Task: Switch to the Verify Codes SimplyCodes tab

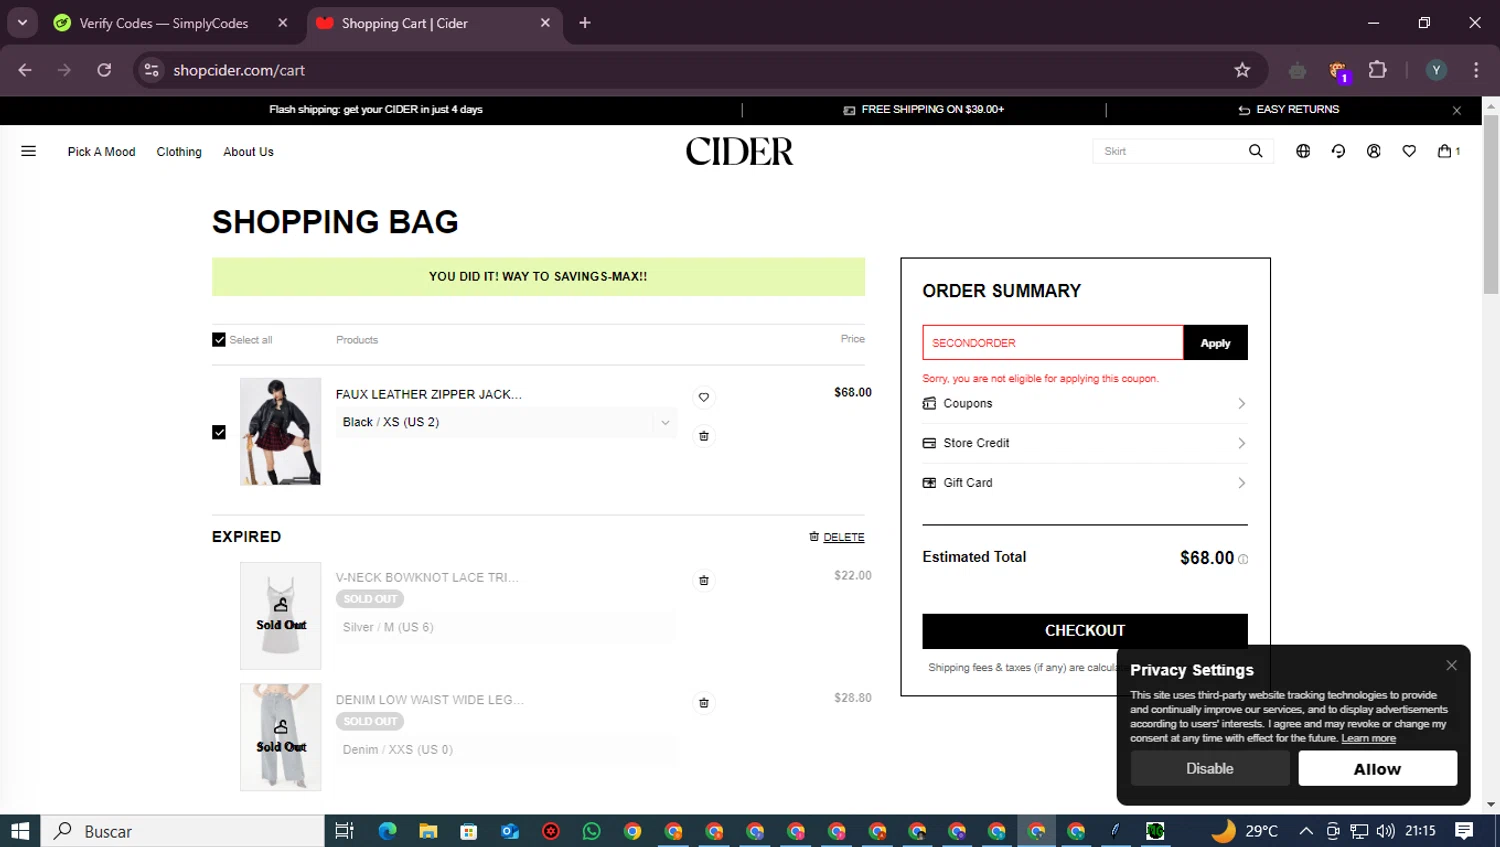Action: tap(164, 23)
